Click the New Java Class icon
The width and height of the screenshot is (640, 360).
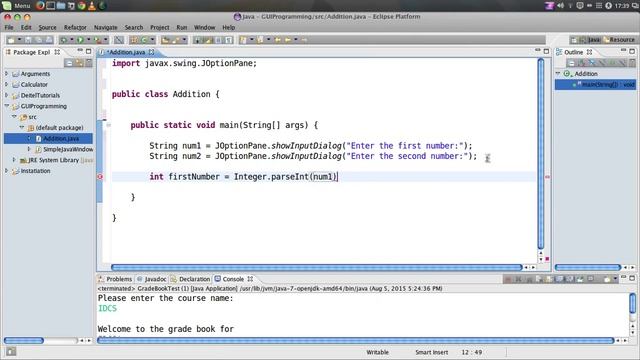tap(144, 40)
